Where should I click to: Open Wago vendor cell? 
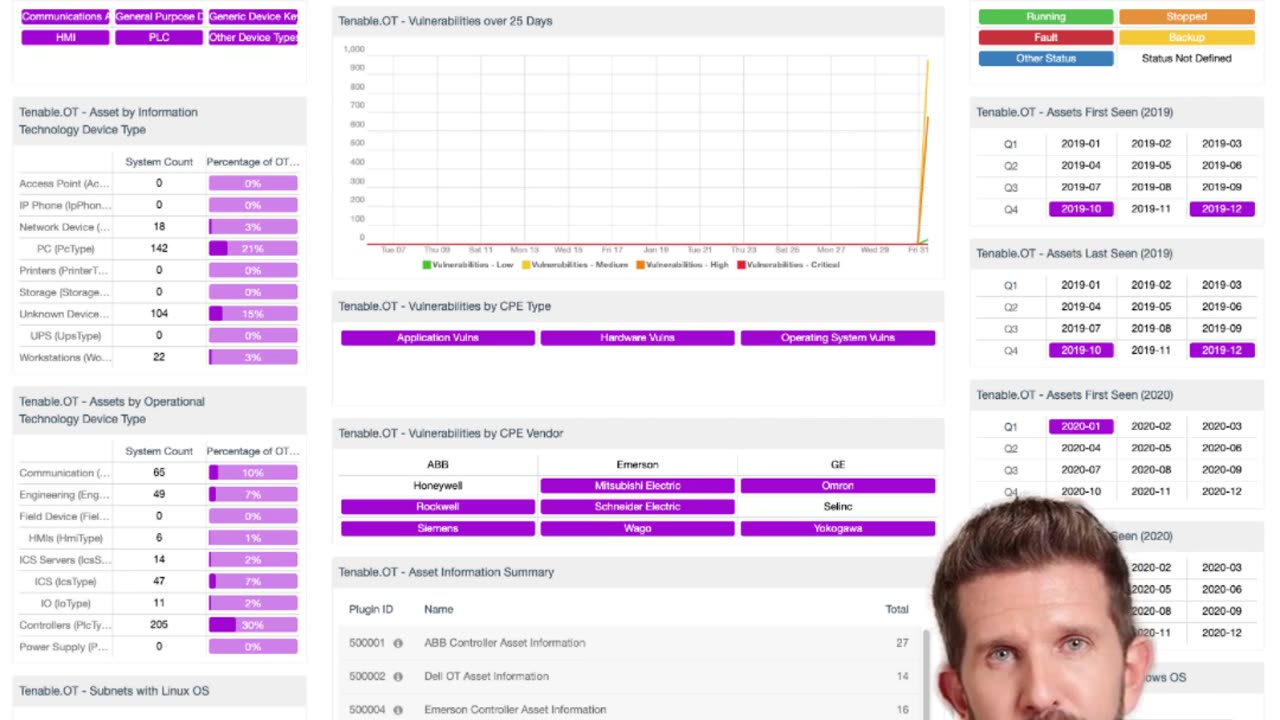[x=638, y=528]
